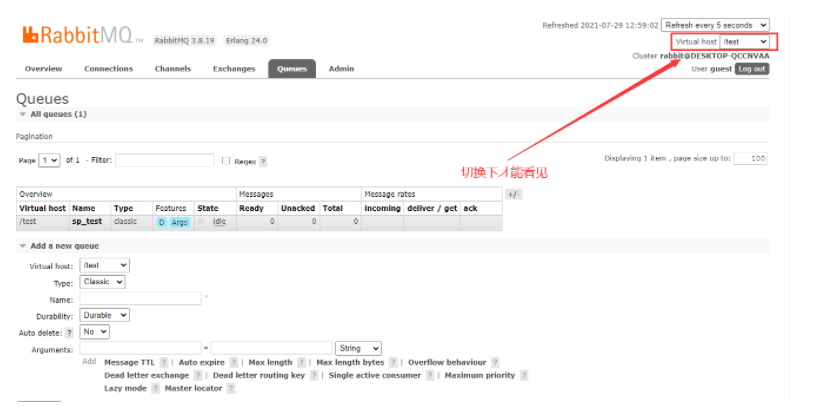Sort by Virtual host column
The height and width of the screenshot is (406, 816).
pos(43,208)
